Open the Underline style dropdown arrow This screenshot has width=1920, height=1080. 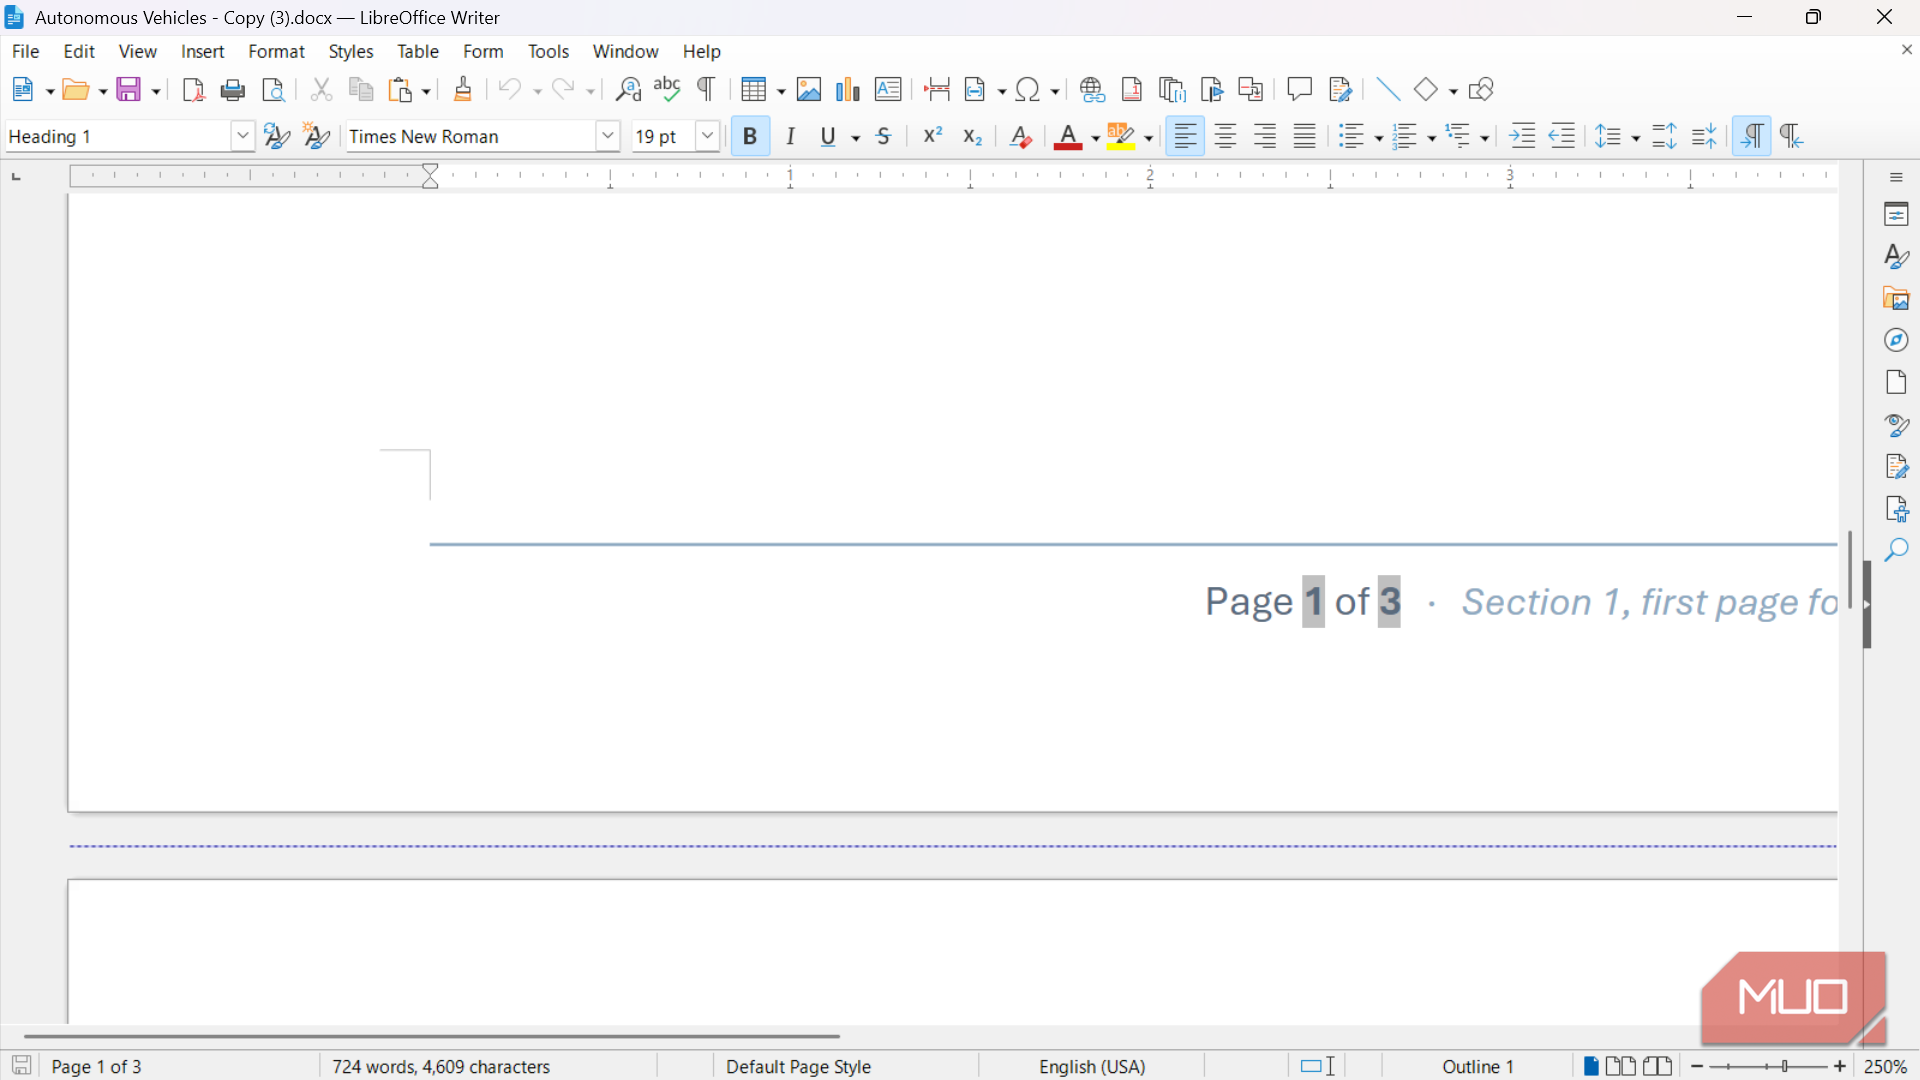tap(856, 137)
